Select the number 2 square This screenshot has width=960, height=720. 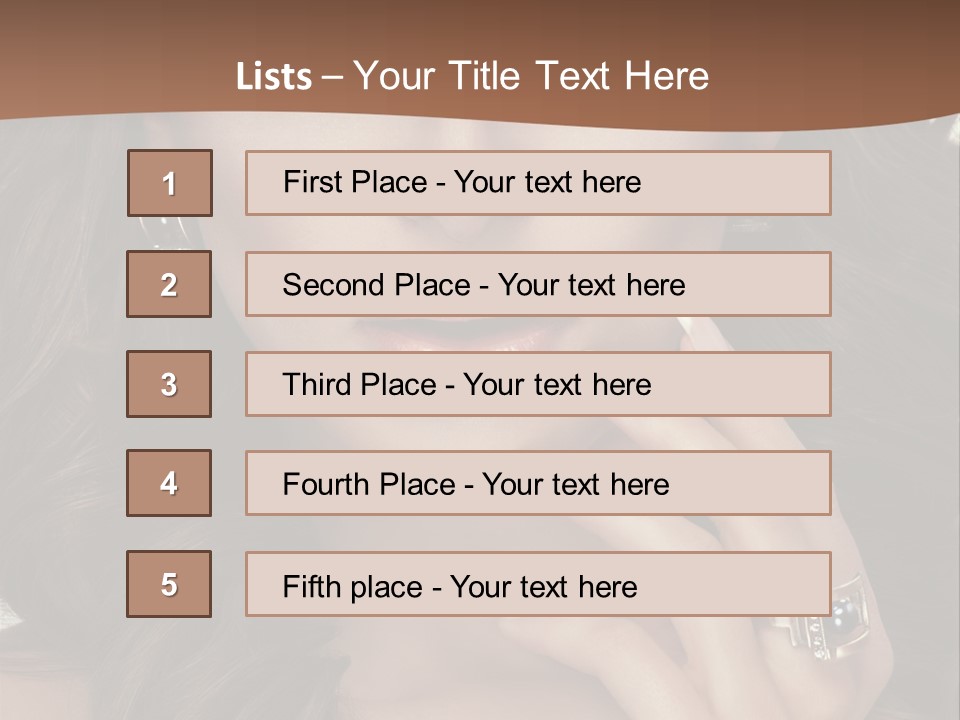tap(169, 284)
